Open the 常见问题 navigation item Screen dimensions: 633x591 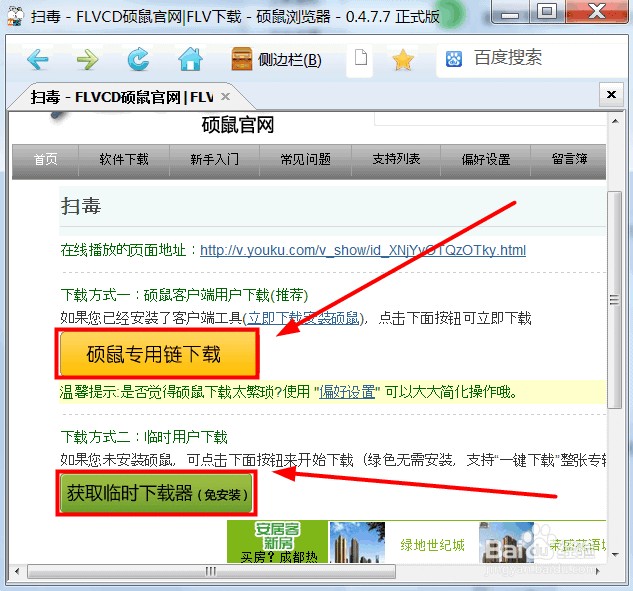tap(306, 159)
